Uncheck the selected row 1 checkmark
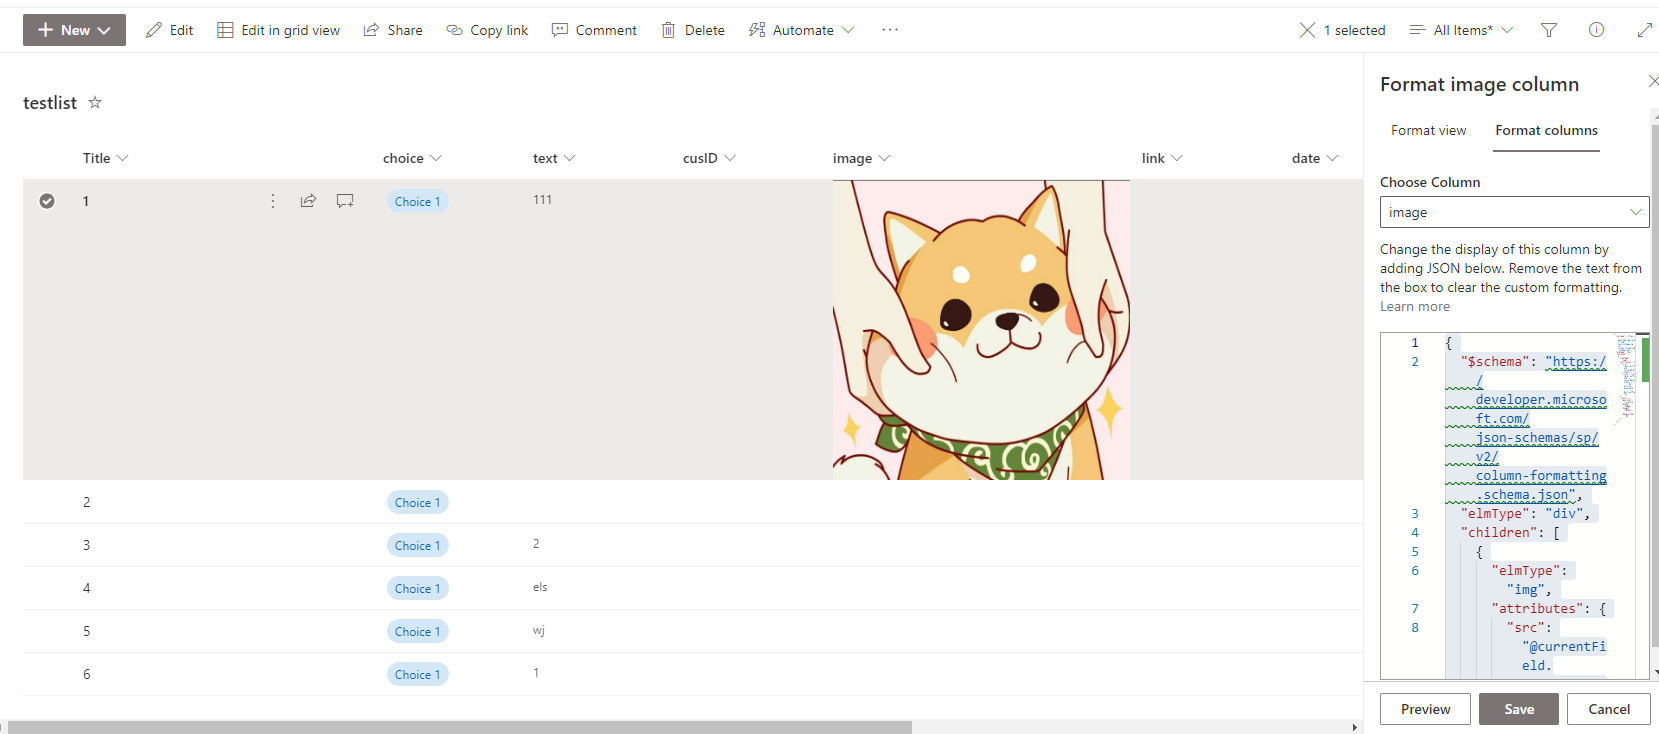This screenshot has height=734, width=1659. (47, 201)
